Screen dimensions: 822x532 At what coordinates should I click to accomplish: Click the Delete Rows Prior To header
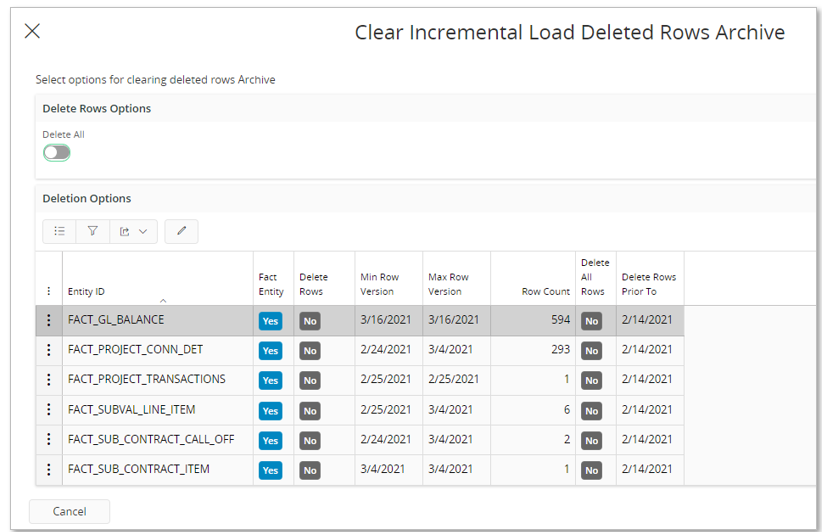(648, 284)
